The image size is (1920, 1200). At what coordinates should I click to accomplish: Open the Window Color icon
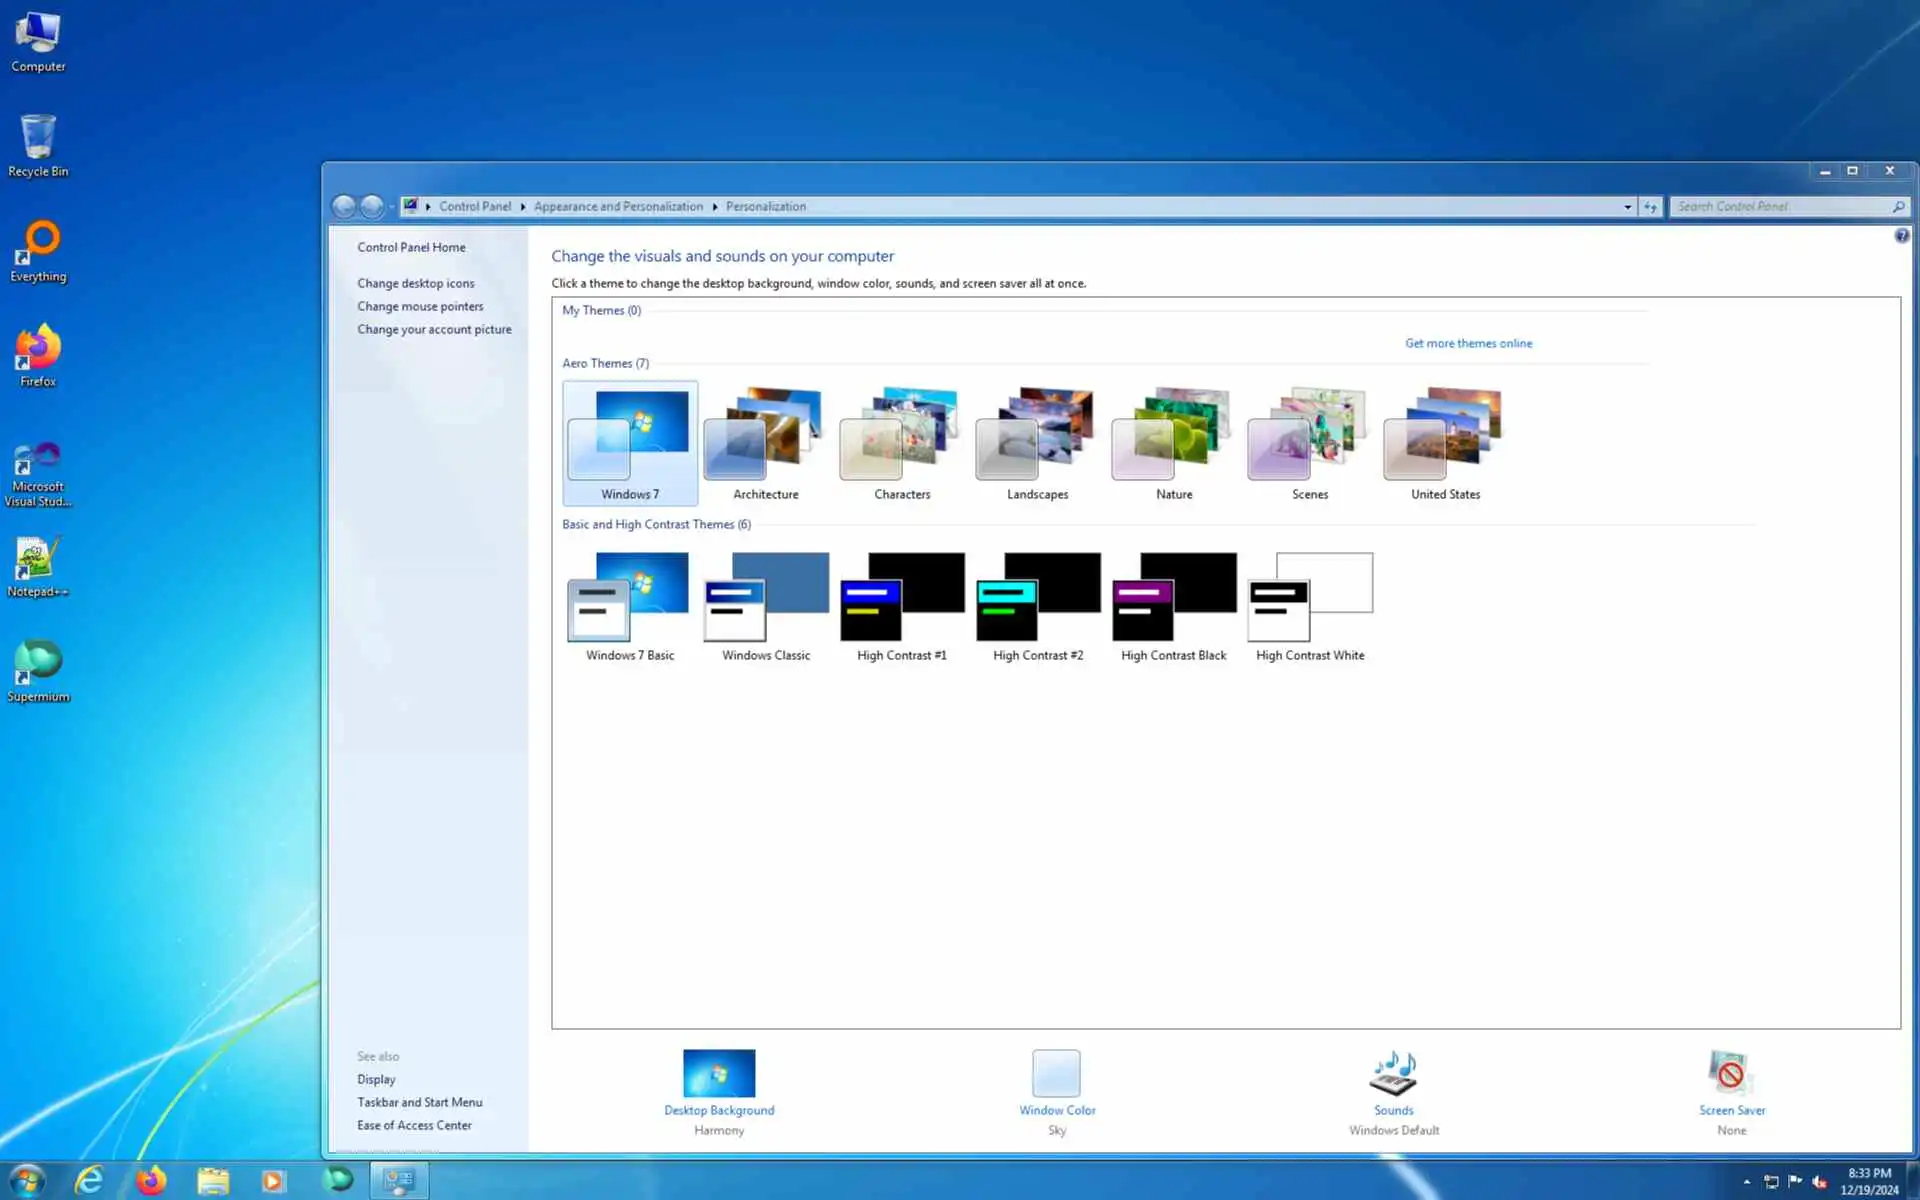[x=1056, y=1074]
